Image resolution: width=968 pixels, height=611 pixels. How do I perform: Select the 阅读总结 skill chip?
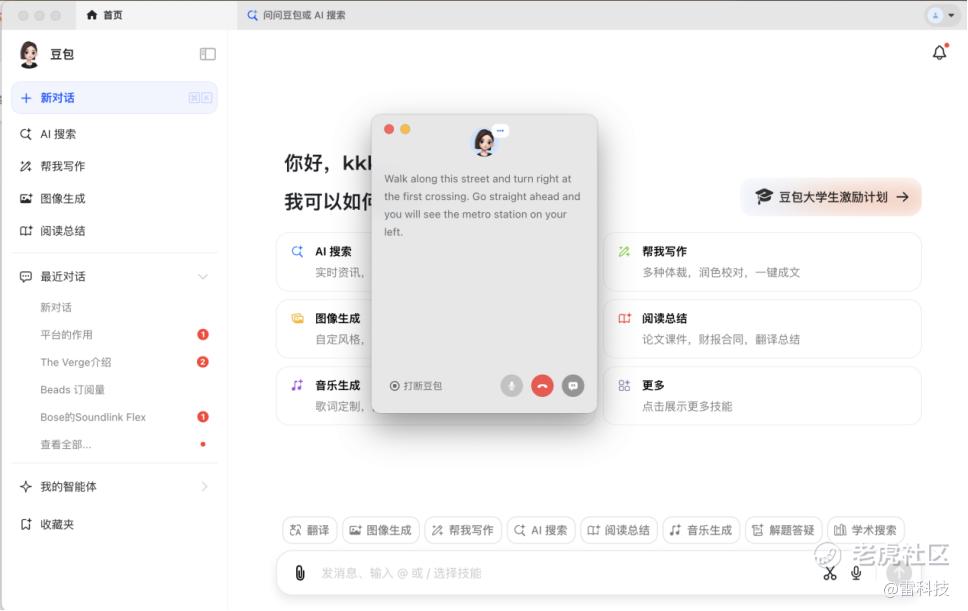pos(619,530)
